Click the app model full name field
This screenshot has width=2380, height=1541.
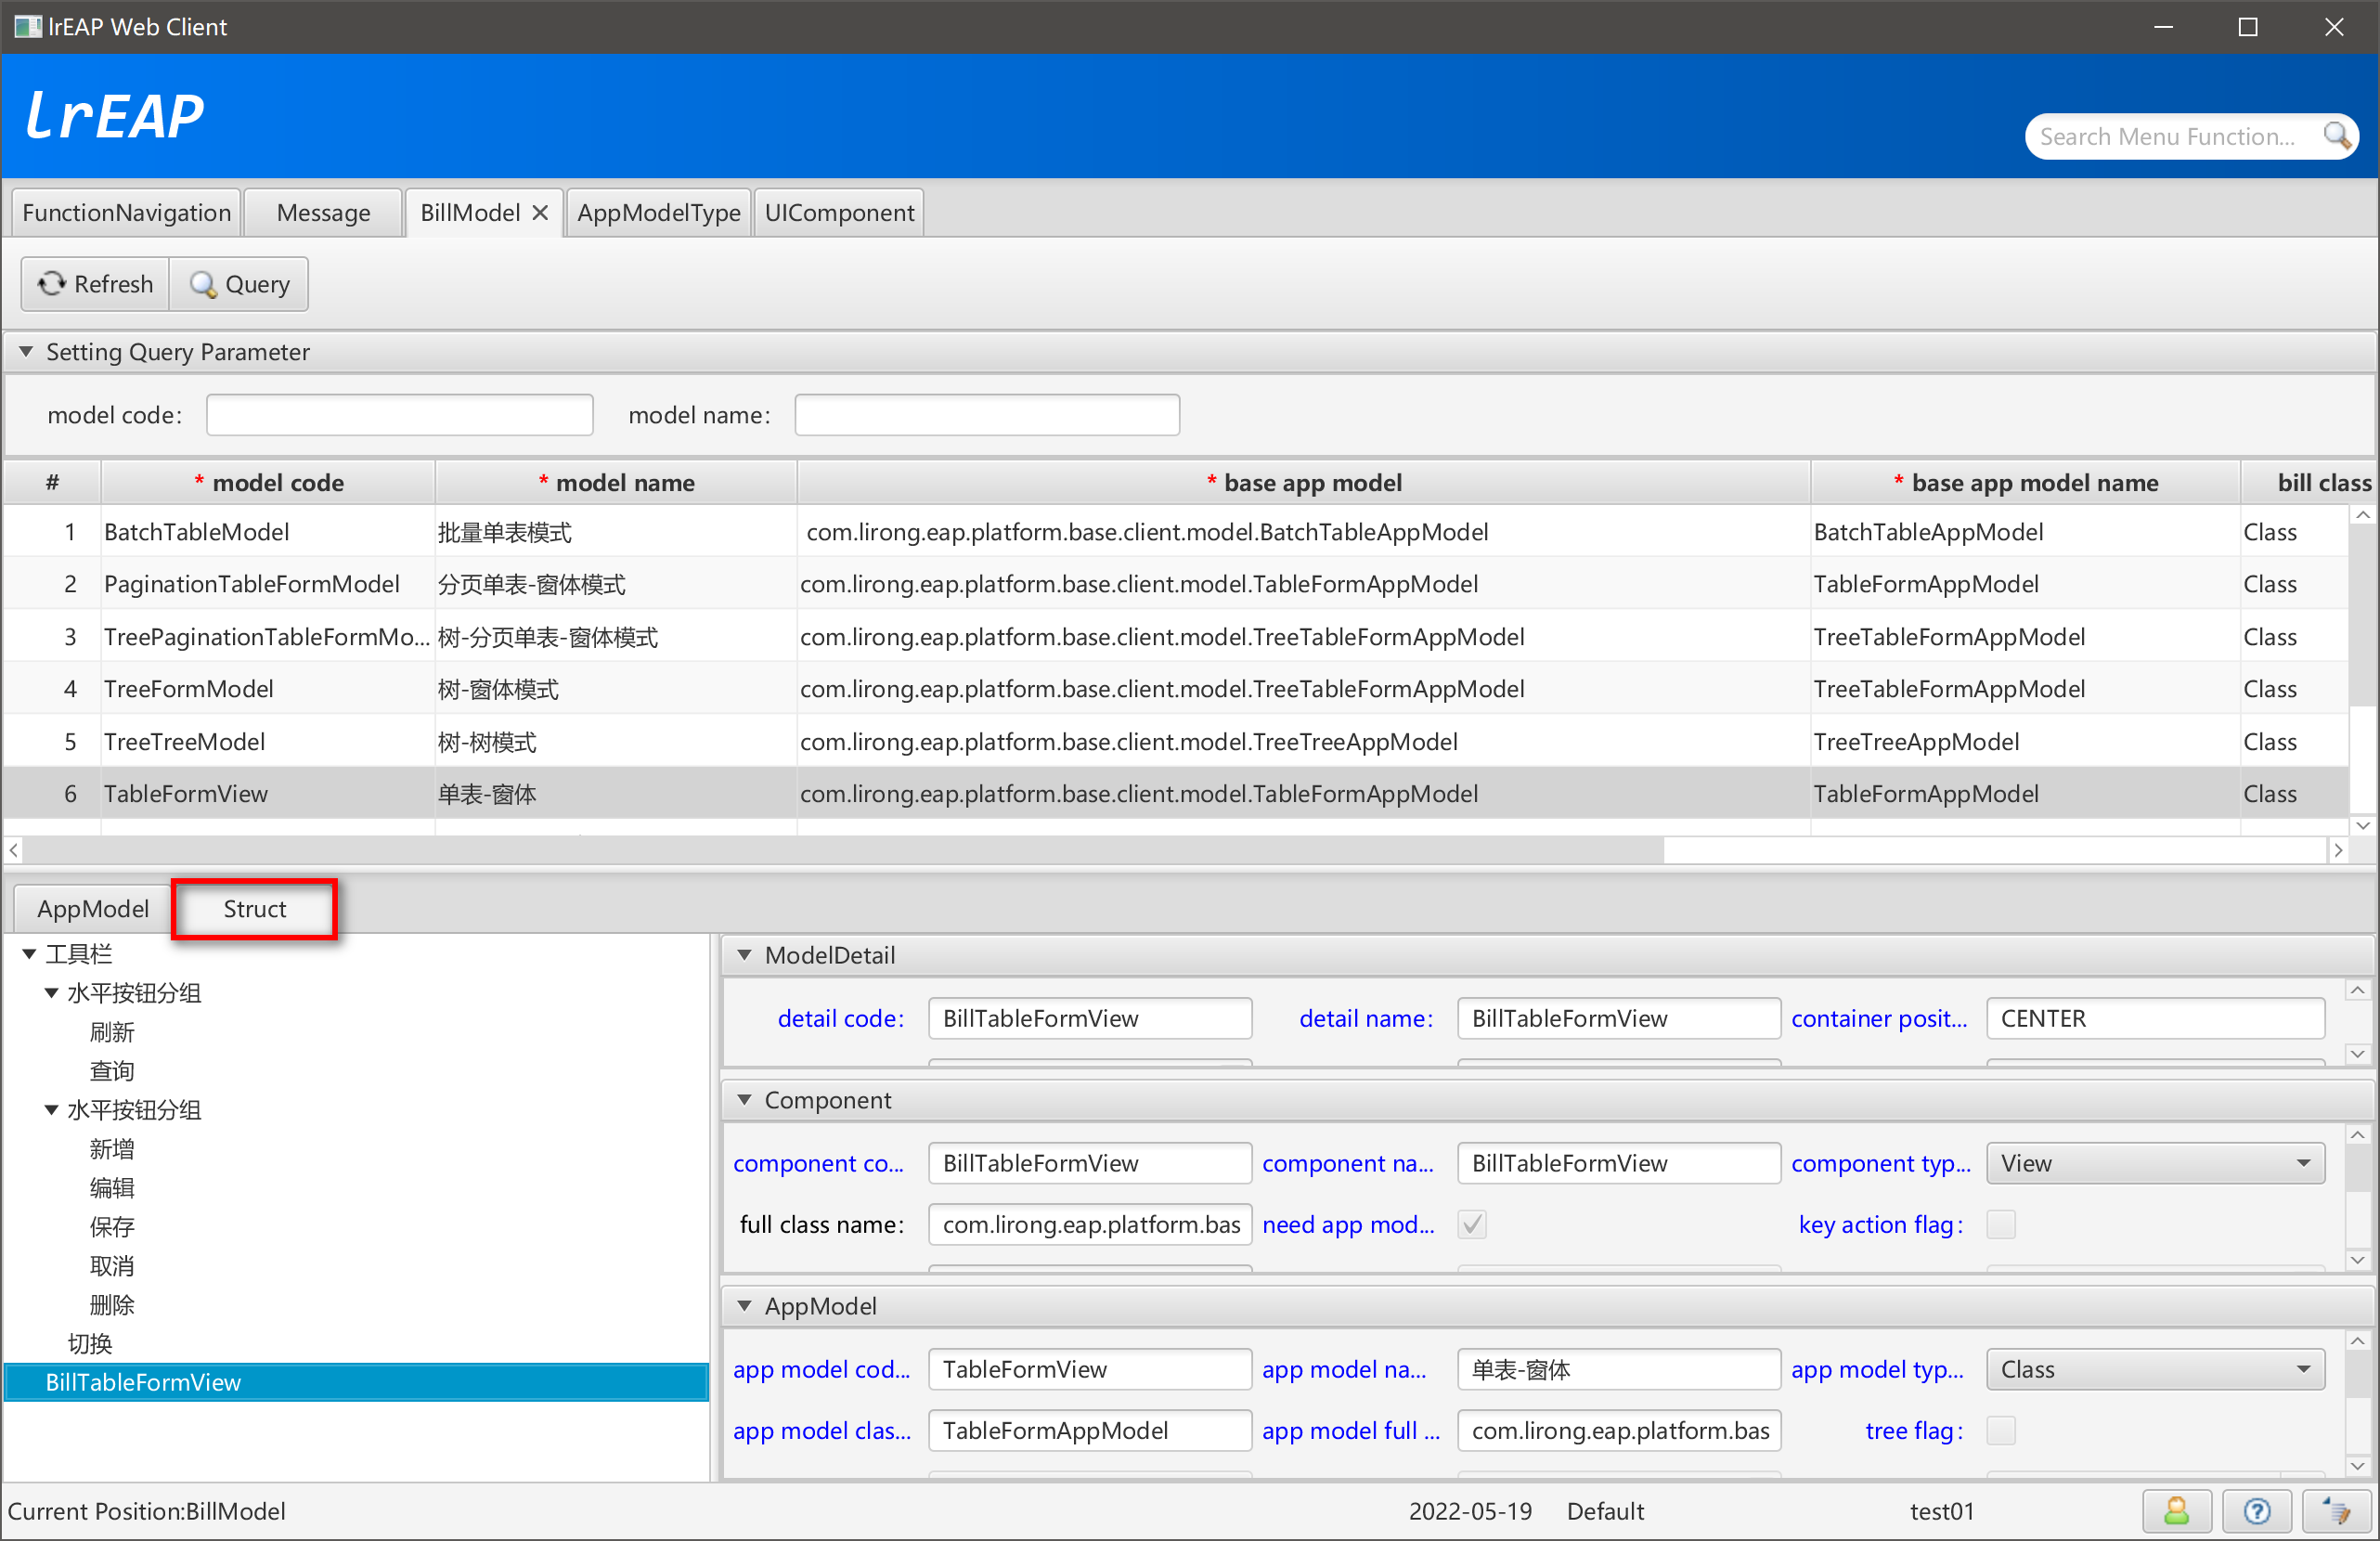click(1618, 1430)
